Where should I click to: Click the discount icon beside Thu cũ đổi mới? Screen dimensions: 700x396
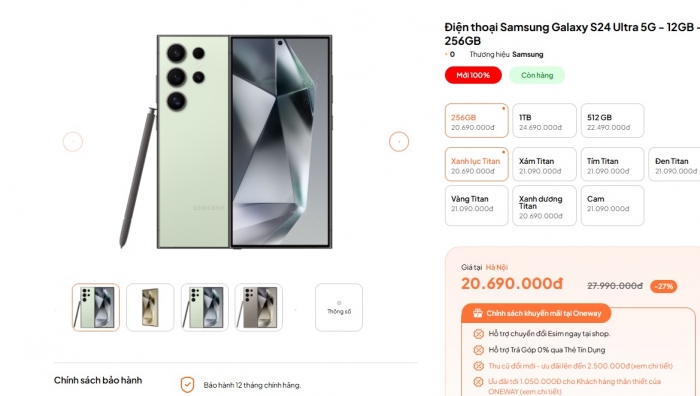click(478, 366)
